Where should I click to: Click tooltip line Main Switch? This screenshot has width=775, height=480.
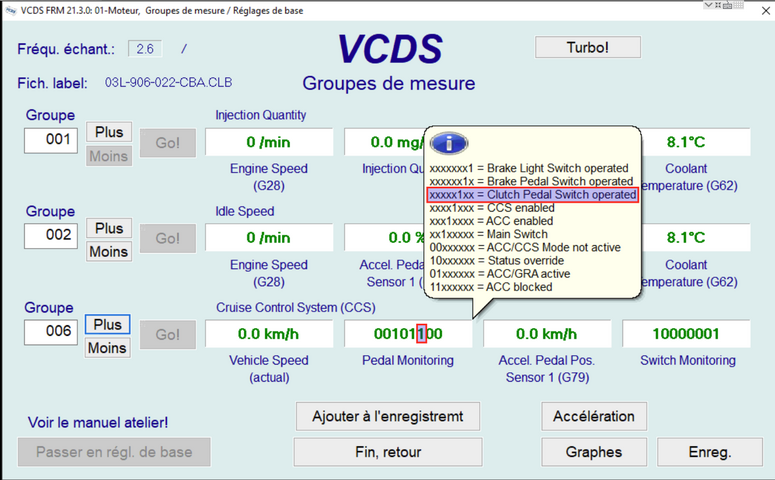click(x=488, y=234)
